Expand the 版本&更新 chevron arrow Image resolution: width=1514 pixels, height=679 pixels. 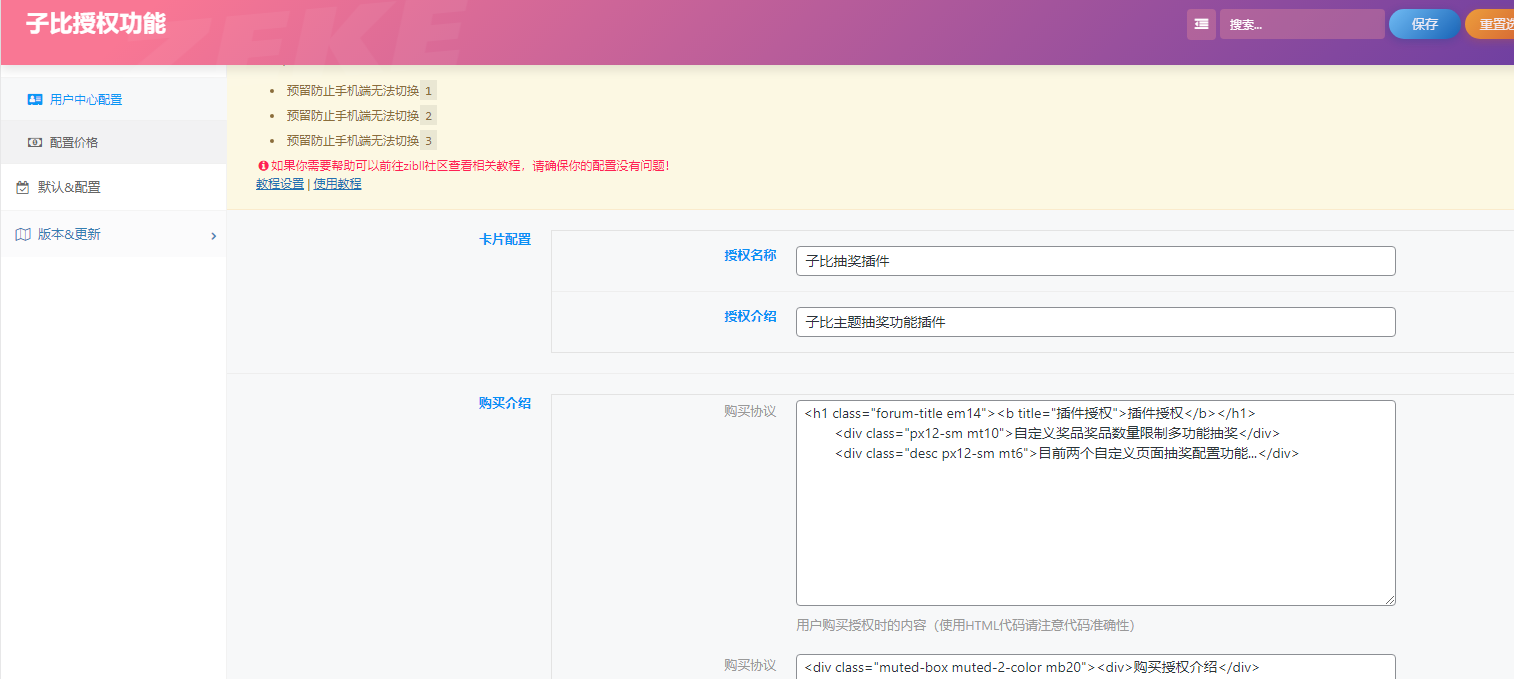[x=212, y=235]
